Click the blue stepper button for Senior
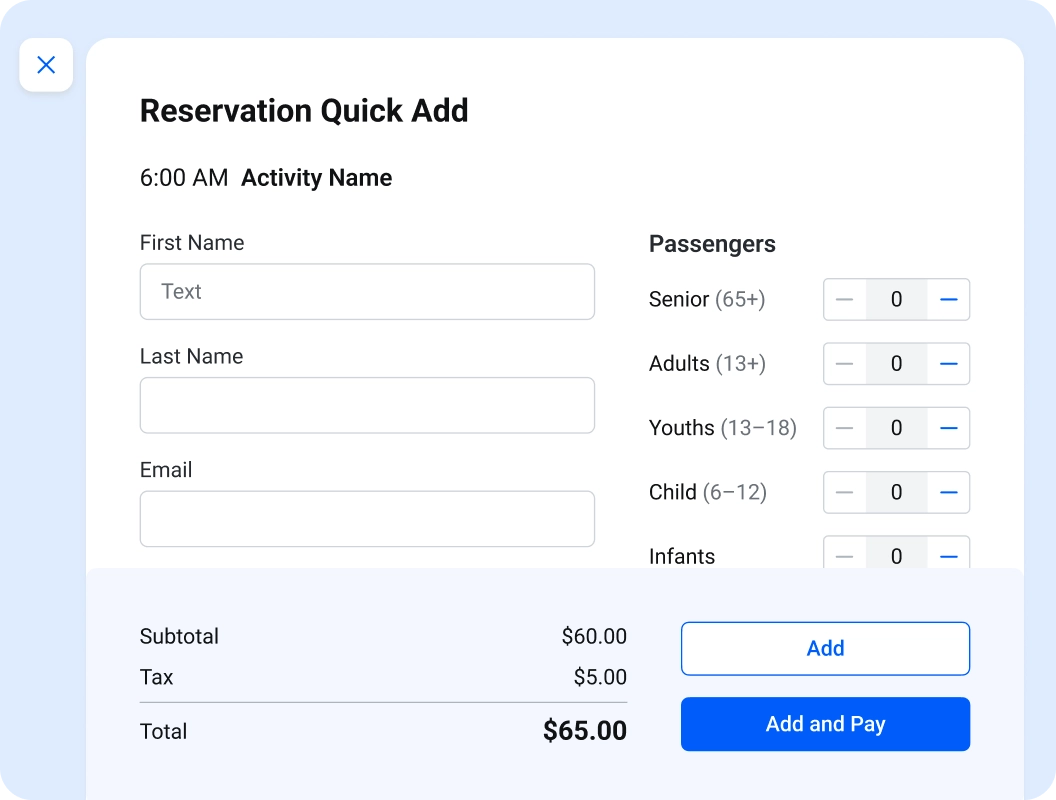 [x=948, y=299]
